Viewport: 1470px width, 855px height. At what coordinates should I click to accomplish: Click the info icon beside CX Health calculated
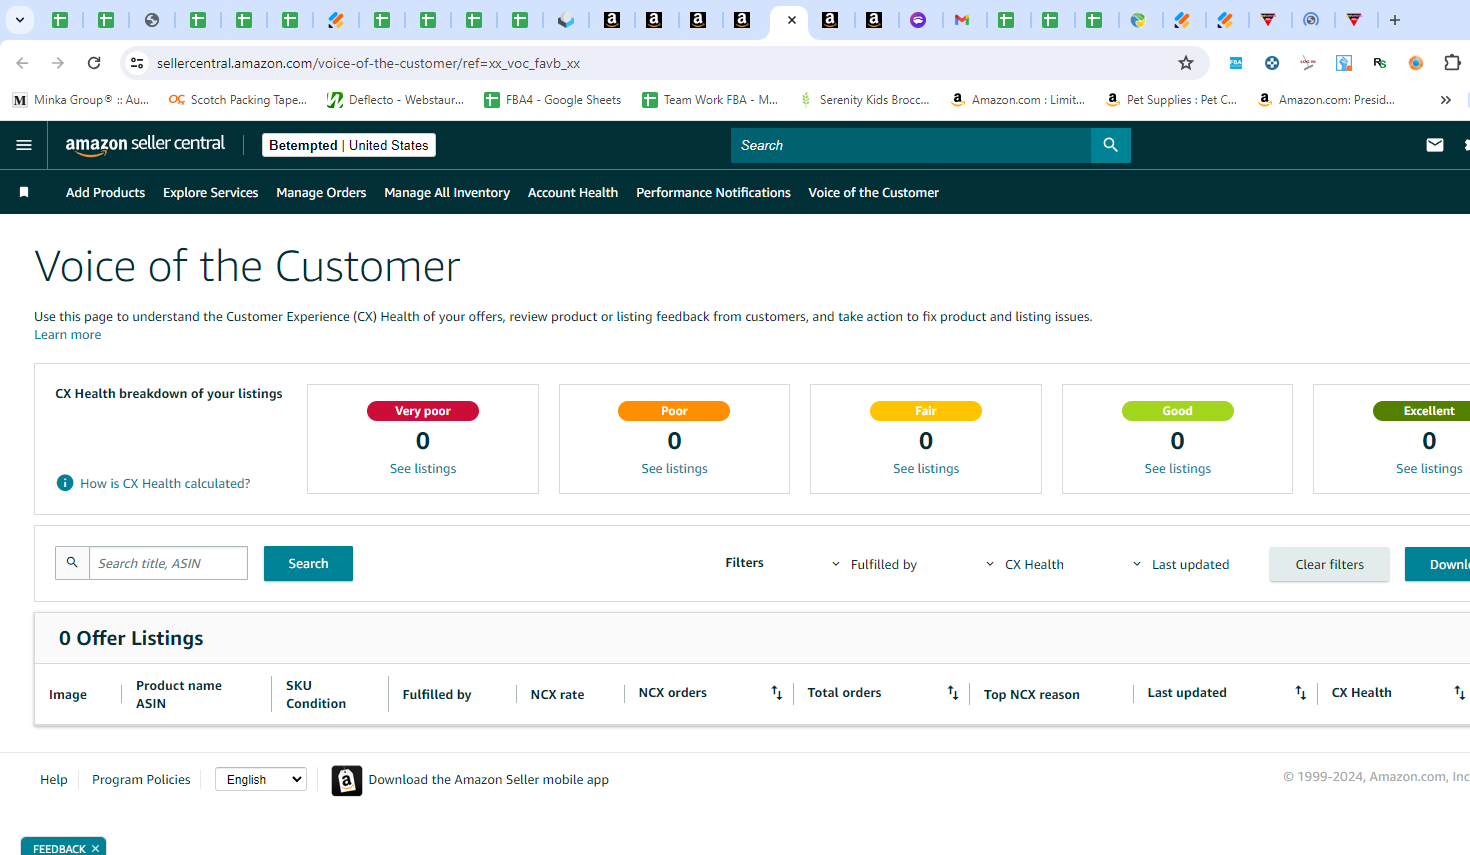tap(65, 483)
